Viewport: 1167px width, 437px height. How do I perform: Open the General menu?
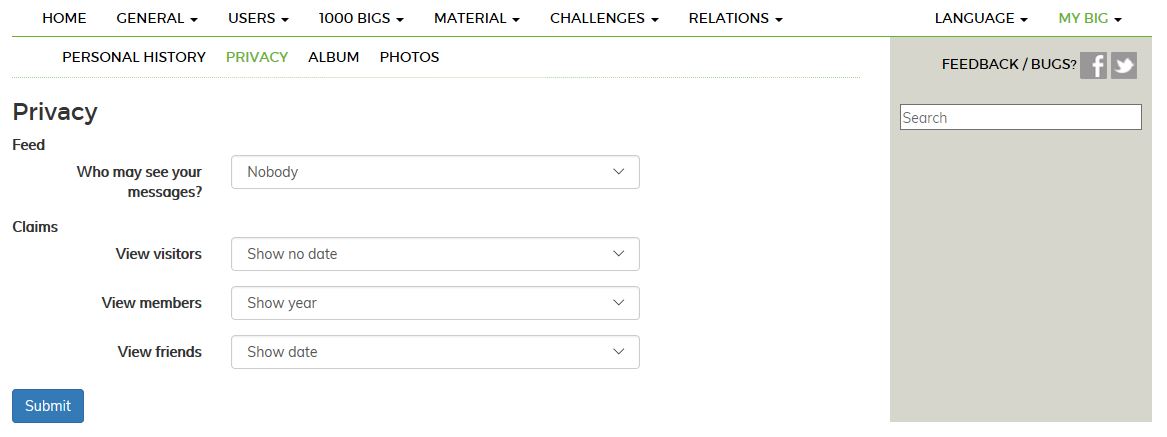click(x=157, y=18)
